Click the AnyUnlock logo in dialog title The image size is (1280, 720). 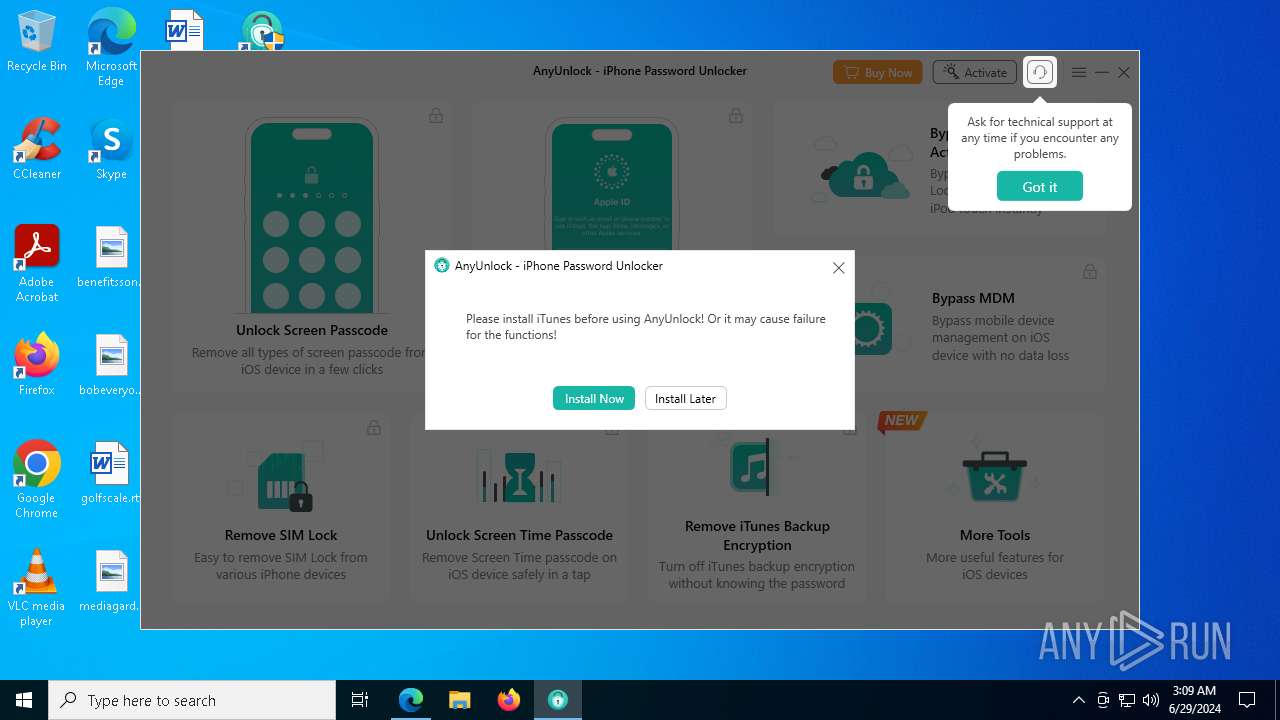tap(441, 266)
